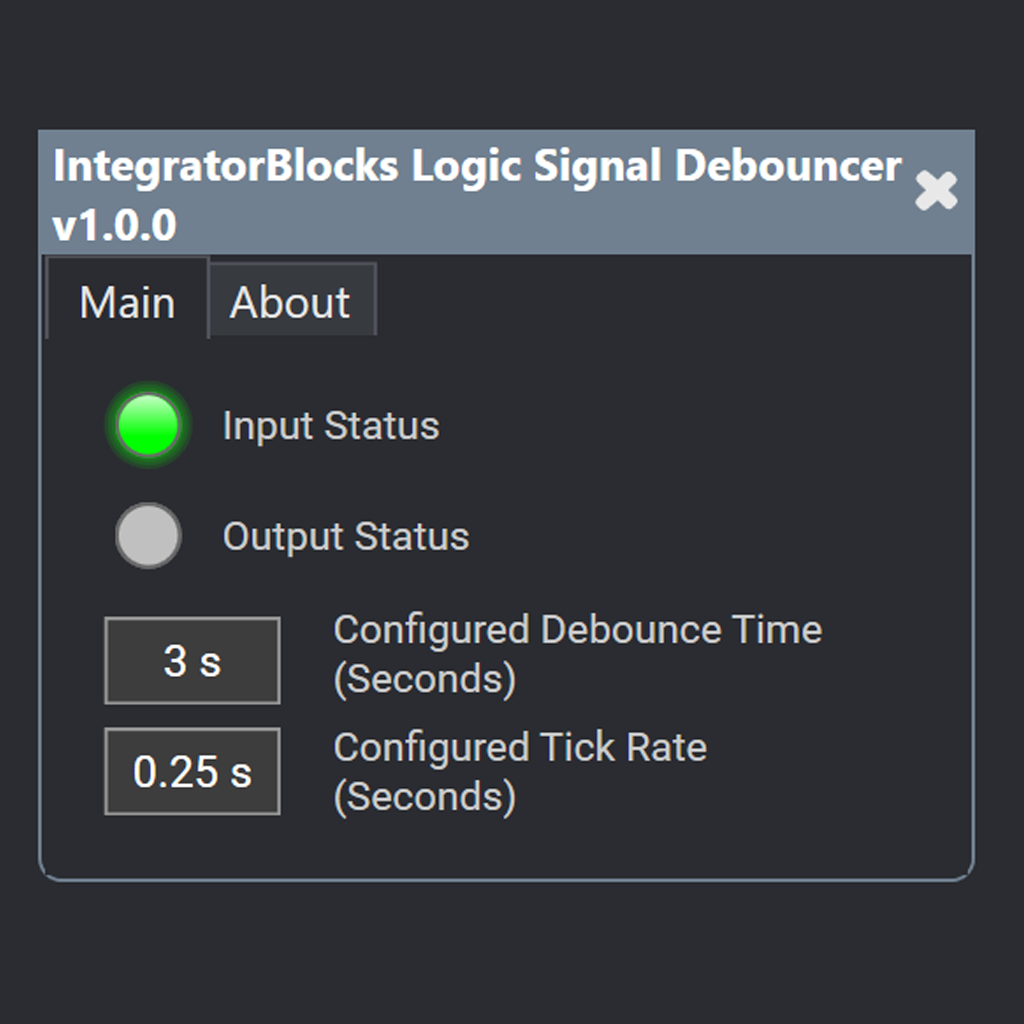
Task: Click the Output Status label text
Action: (x=345, y=536)
